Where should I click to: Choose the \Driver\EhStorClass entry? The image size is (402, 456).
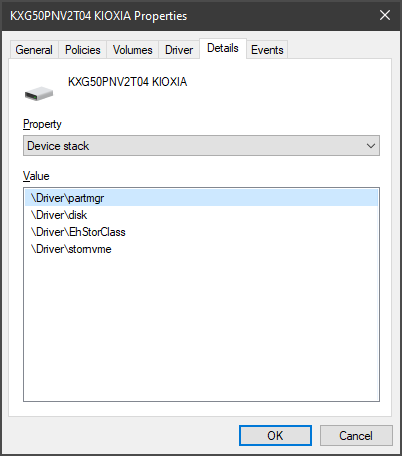point(201,232)
